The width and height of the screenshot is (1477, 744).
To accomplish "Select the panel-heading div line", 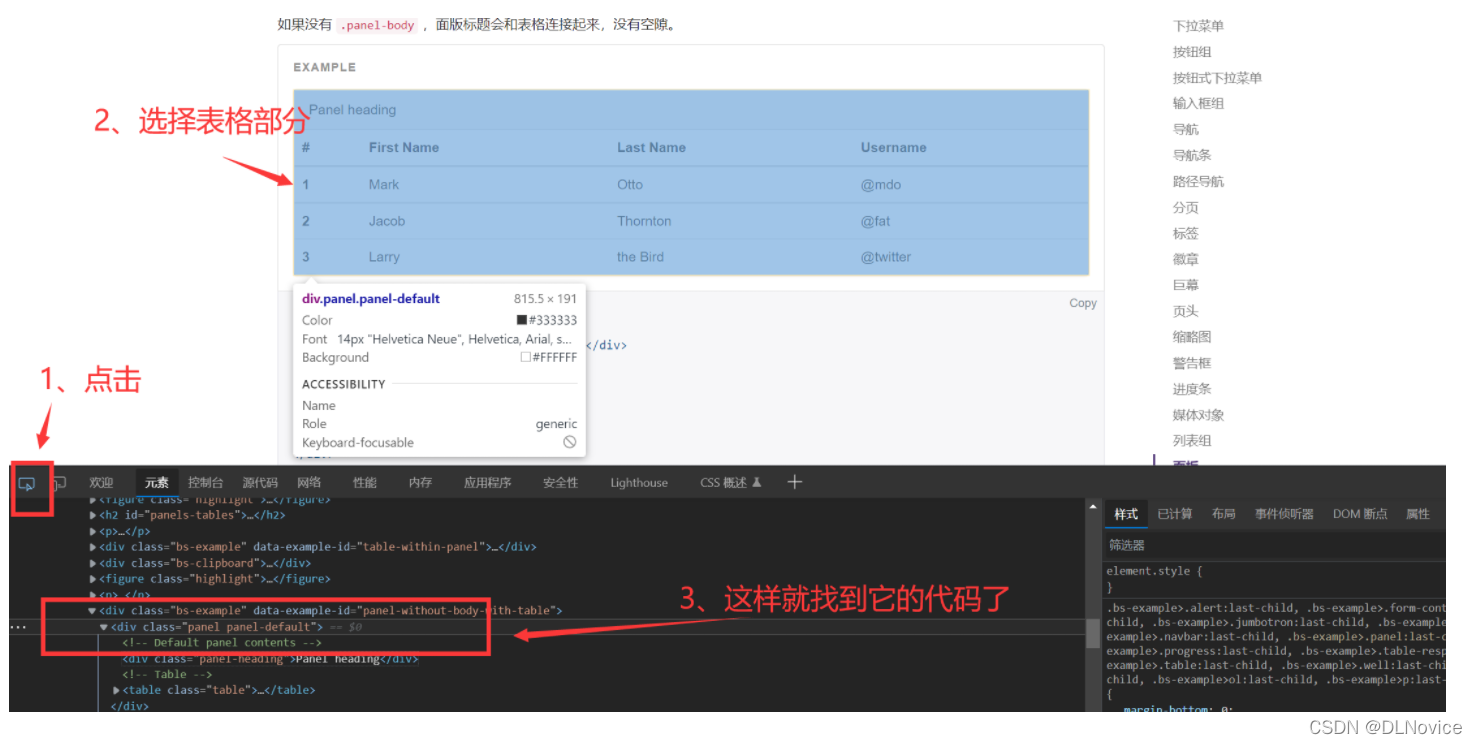I will (270, 659).
